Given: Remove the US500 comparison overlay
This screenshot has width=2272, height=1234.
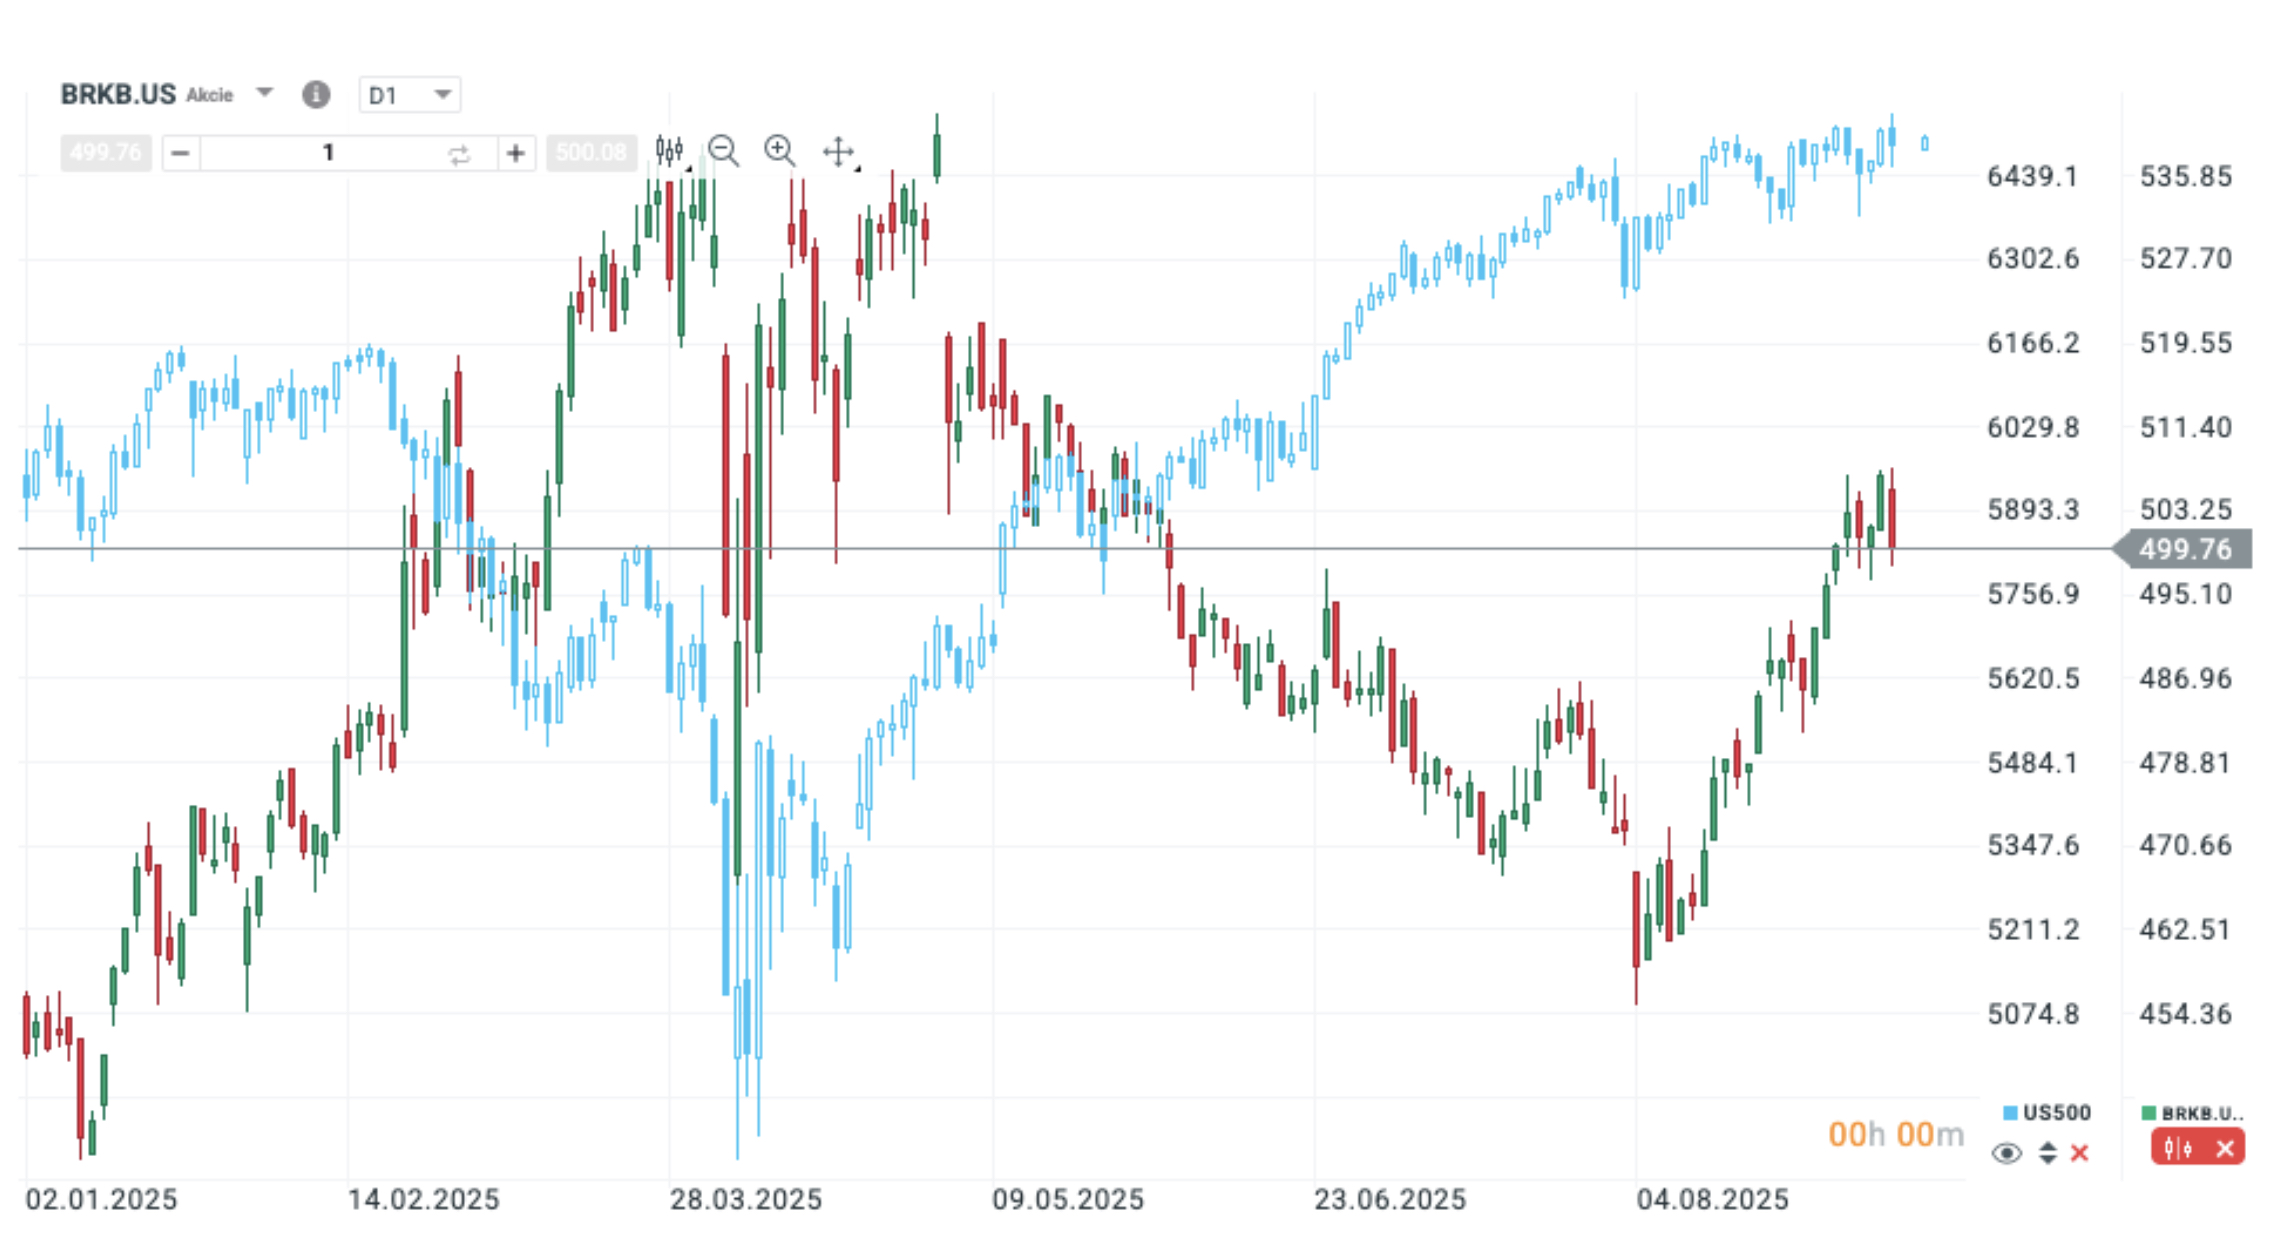Looking at the screenshot, I should tap(2080, 1153).
